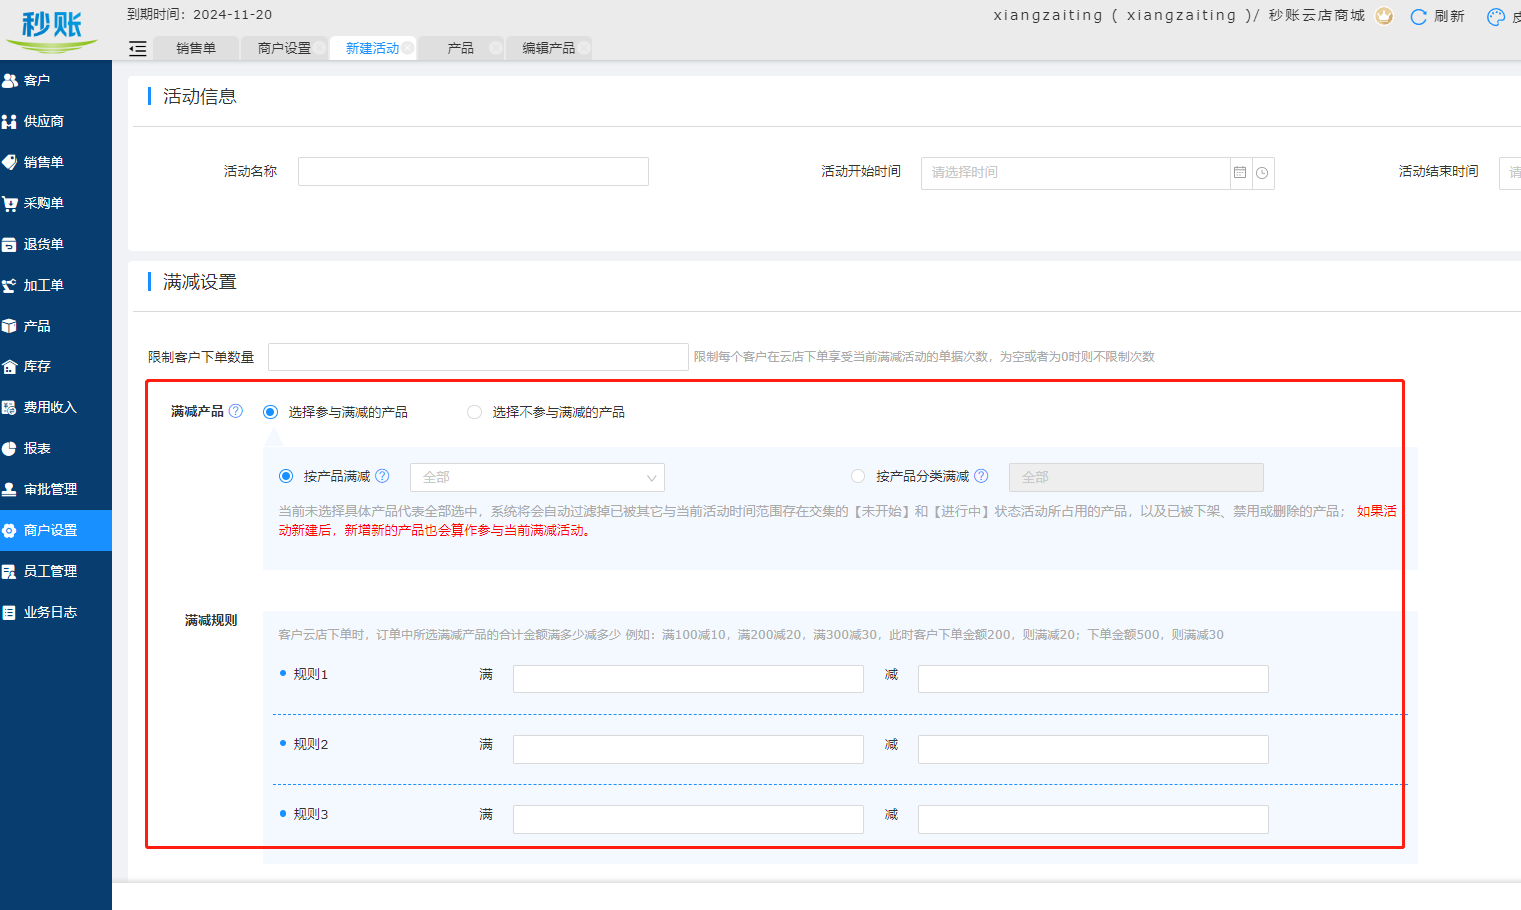Click the 刷新 text link
This screenshot has height=910, width=1521.
[1449, 16]
